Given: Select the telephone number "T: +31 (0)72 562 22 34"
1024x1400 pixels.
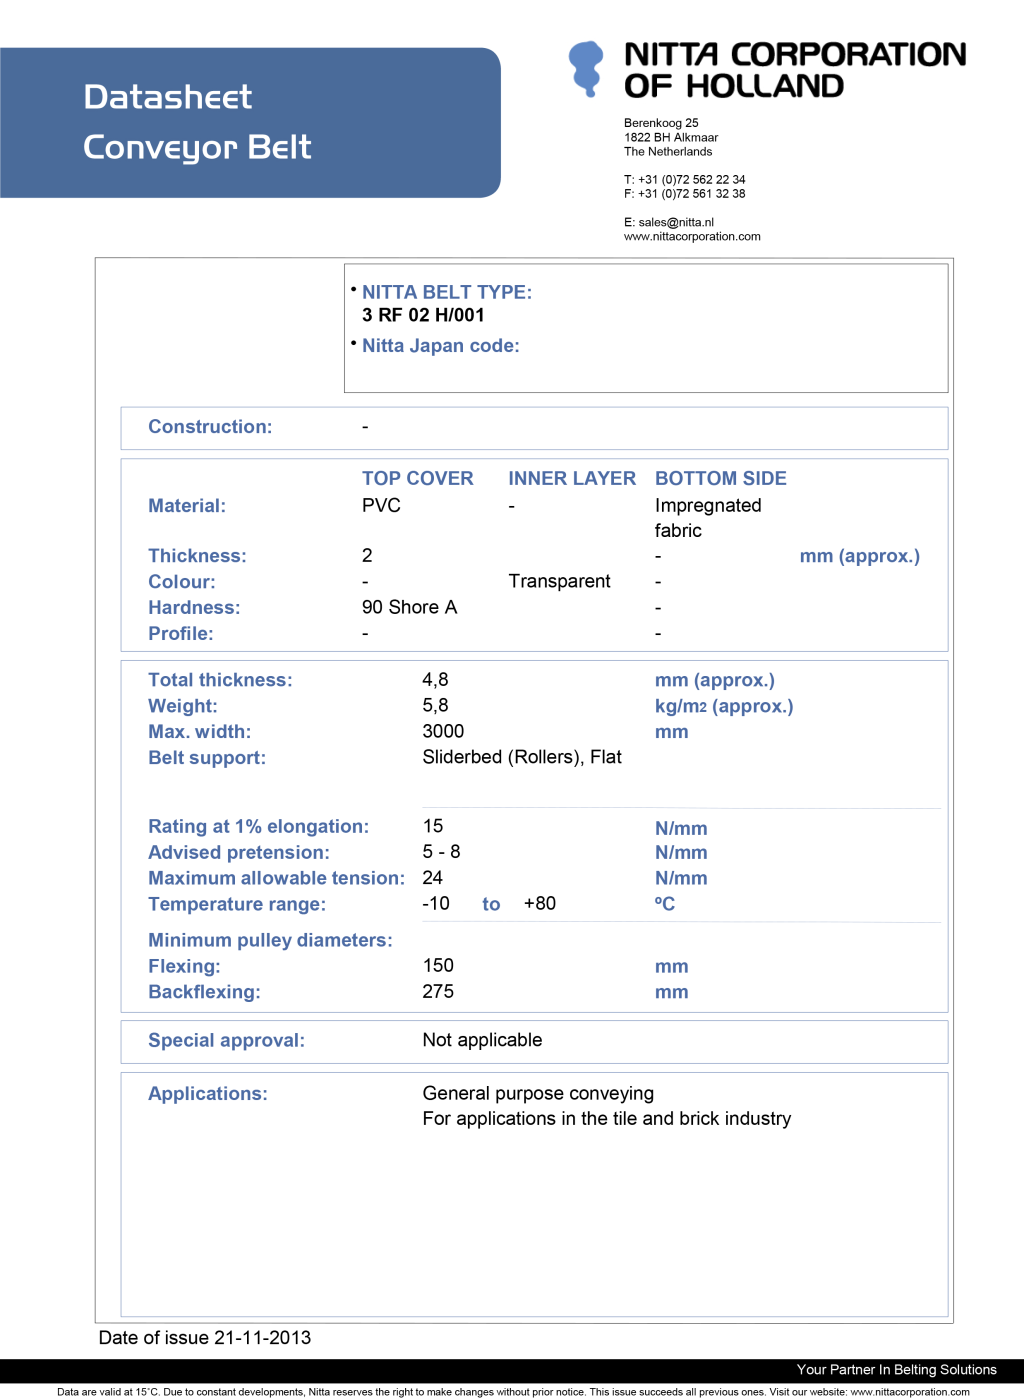Looking at the screenshot, I should click(685, 180).
